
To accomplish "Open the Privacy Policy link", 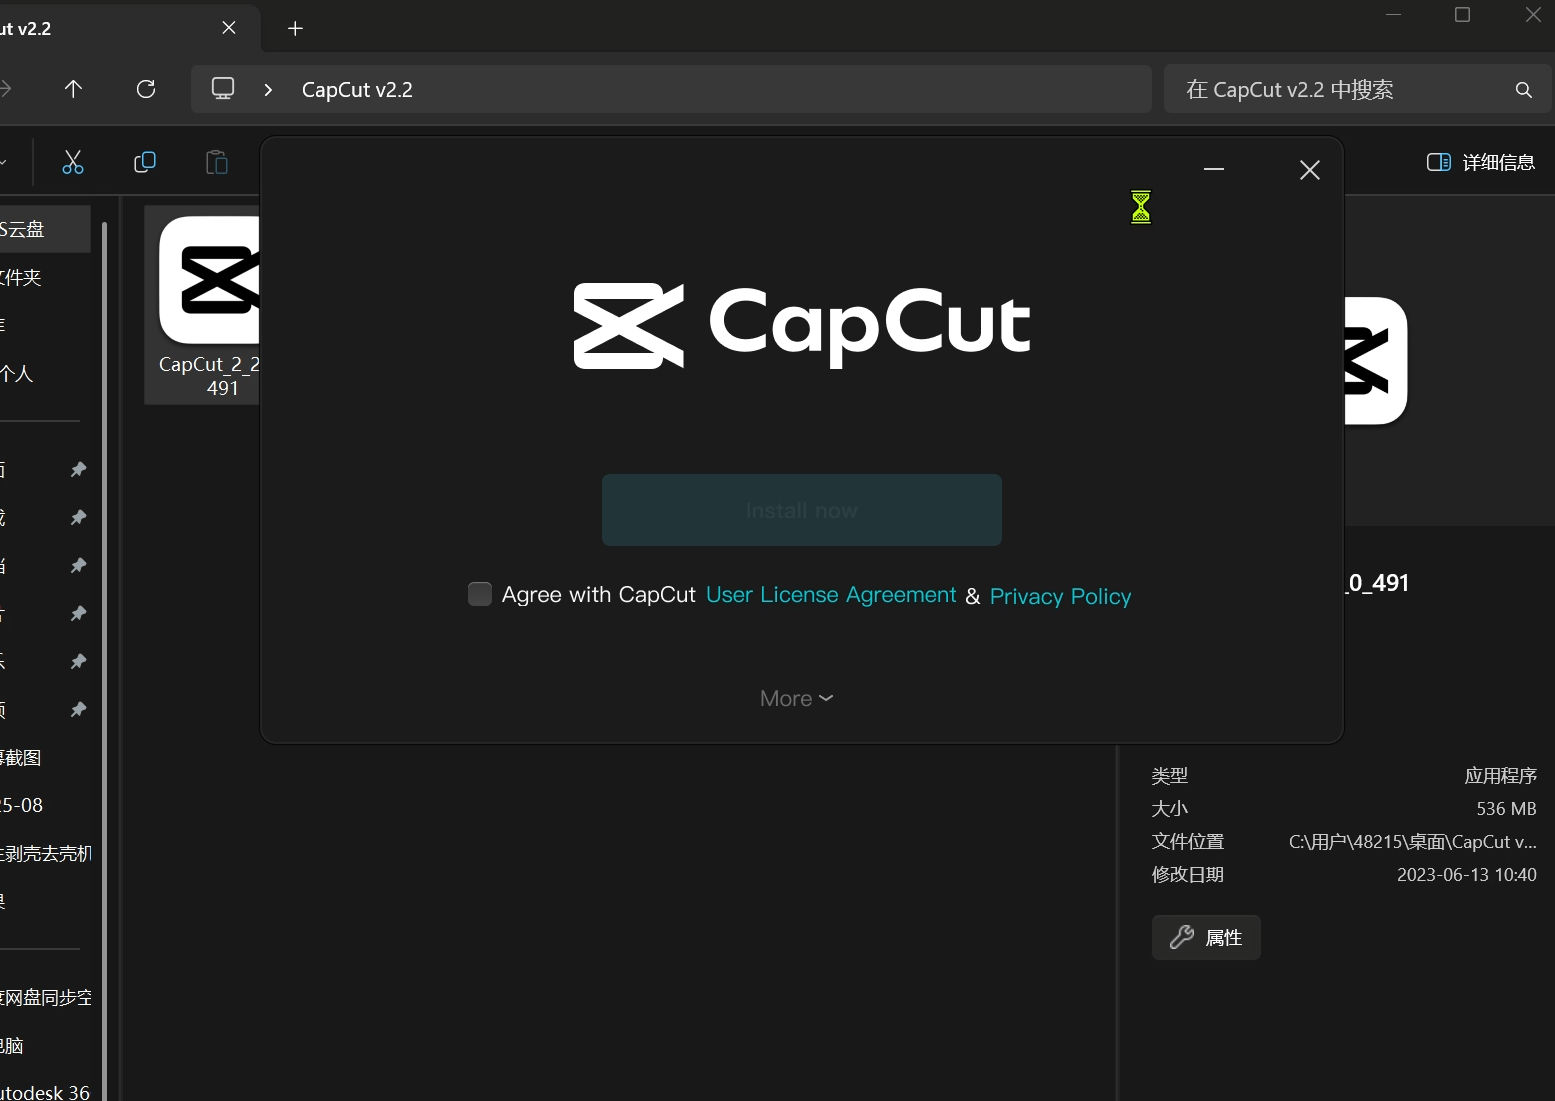I will [1060, 596].
